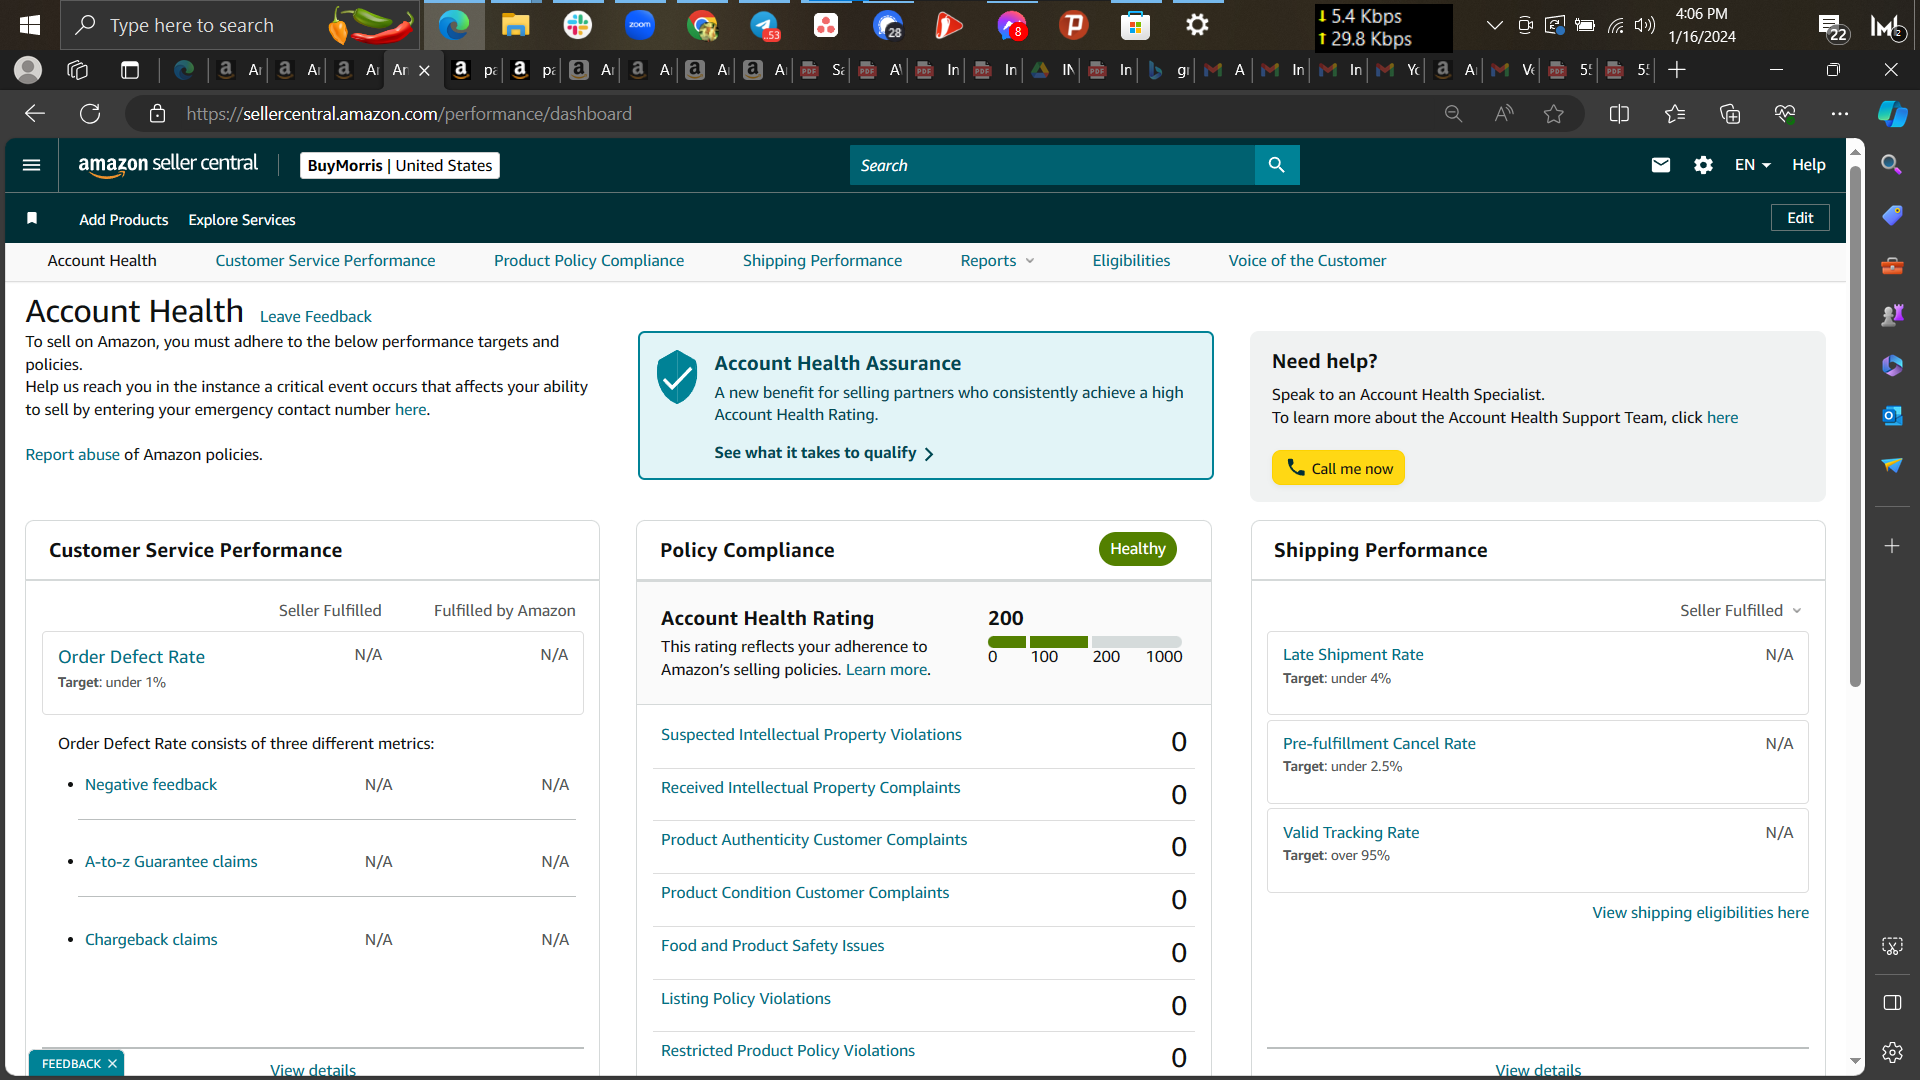Open Edge split screen icon
1920x1080 pixels.
(1620, 114)
